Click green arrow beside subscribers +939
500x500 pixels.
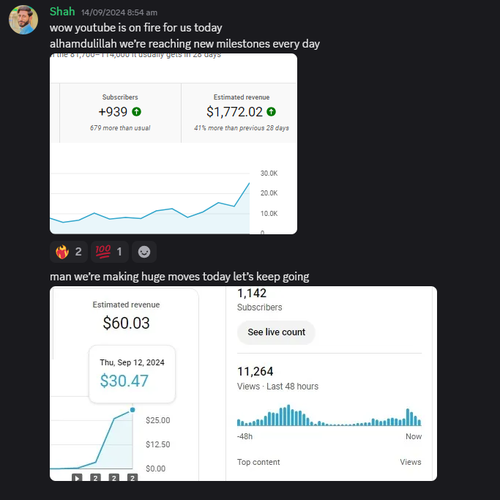coord(137,112)
